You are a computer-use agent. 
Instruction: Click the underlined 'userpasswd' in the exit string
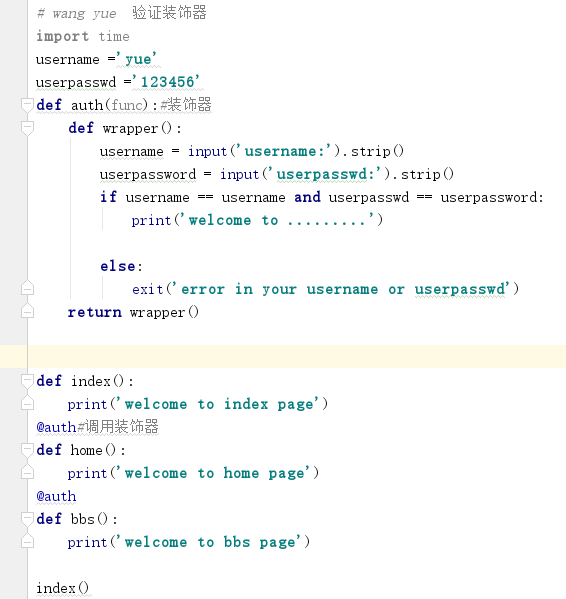point(460,290)
